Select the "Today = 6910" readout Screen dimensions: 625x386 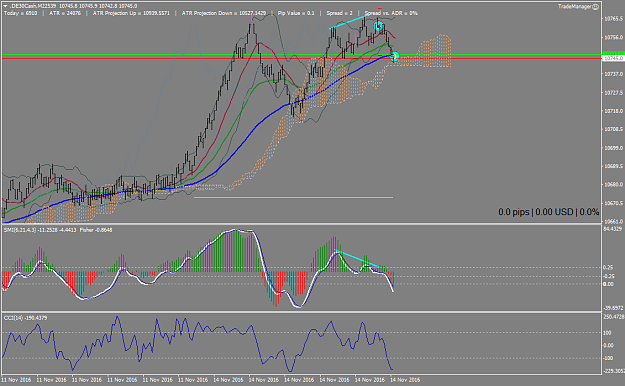[21, 13]
